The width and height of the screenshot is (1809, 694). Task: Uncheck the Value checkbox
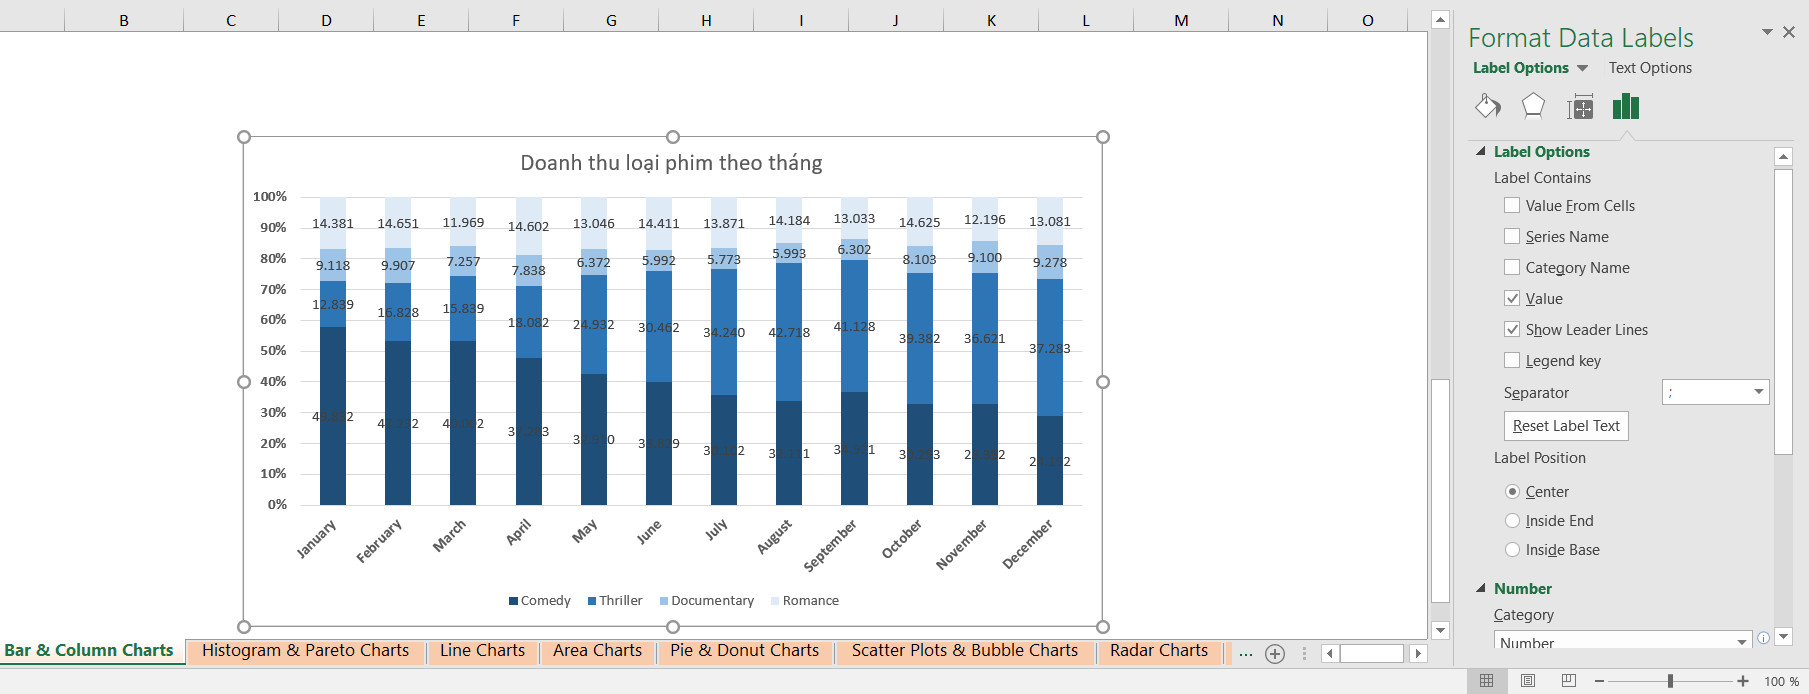[x=1512, y=298]
